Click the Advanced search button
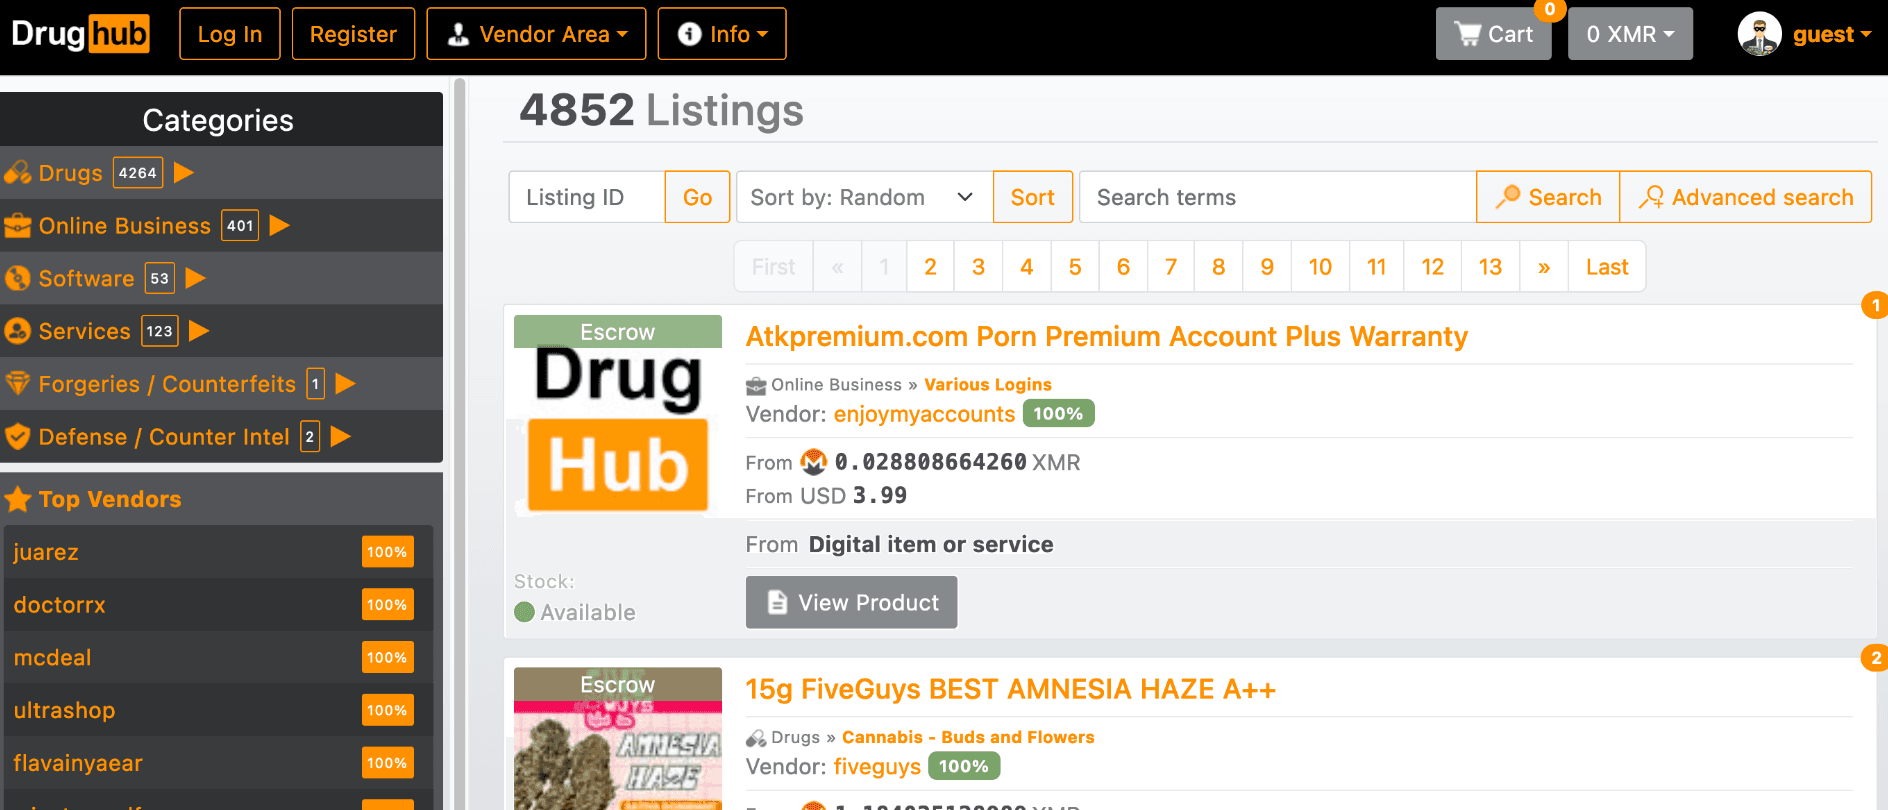The image size is (1888, 810). click(1745, 197)
